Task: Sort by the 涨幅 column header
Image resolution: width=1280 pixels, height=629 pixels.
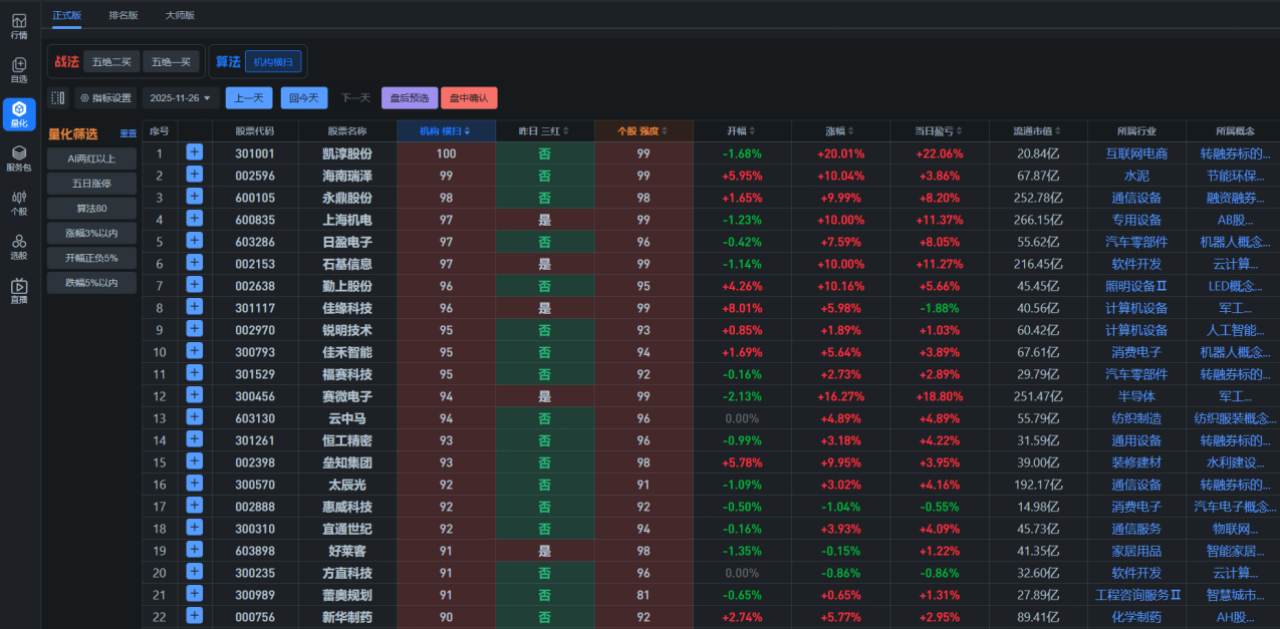Action: coord(839,131)
